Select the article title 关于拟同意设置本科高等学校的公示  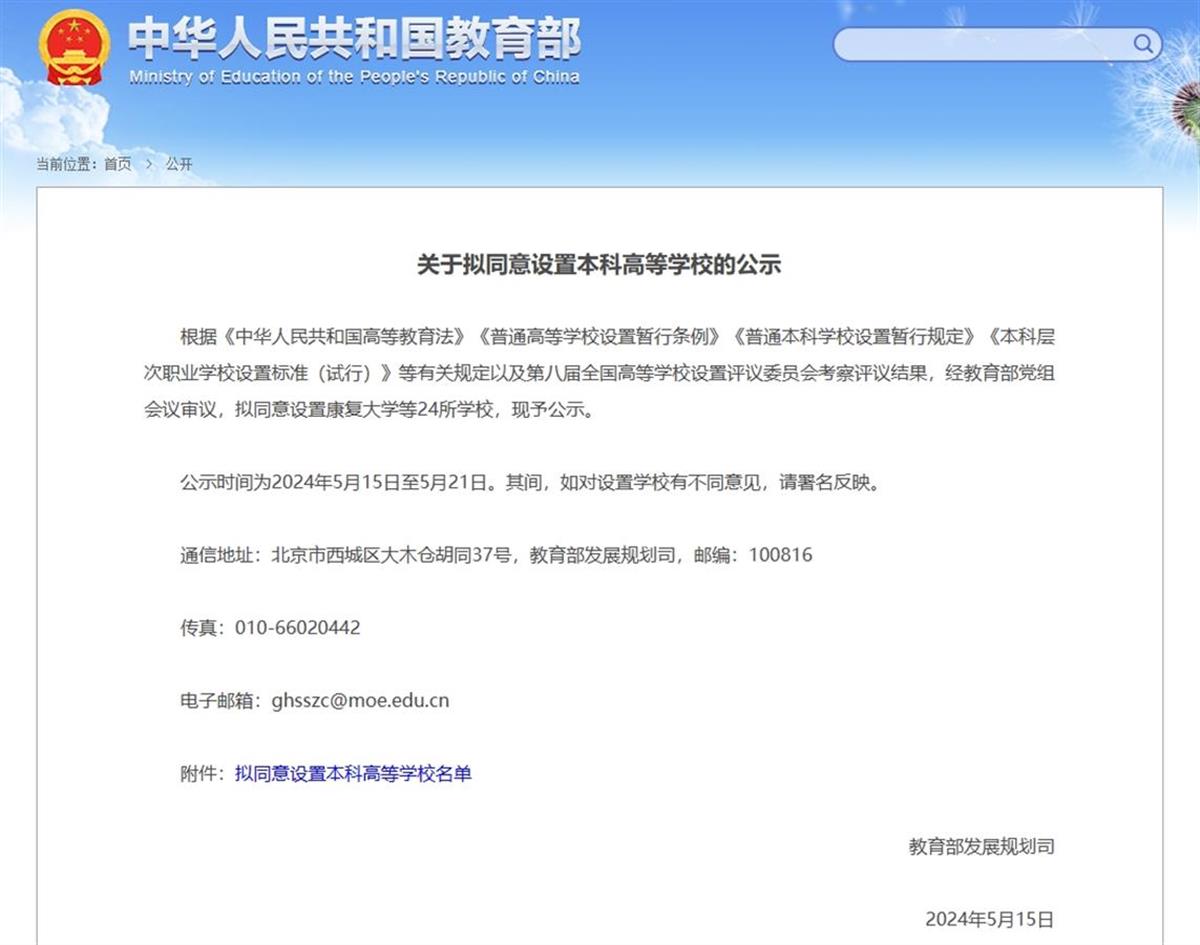pos(600,265)
